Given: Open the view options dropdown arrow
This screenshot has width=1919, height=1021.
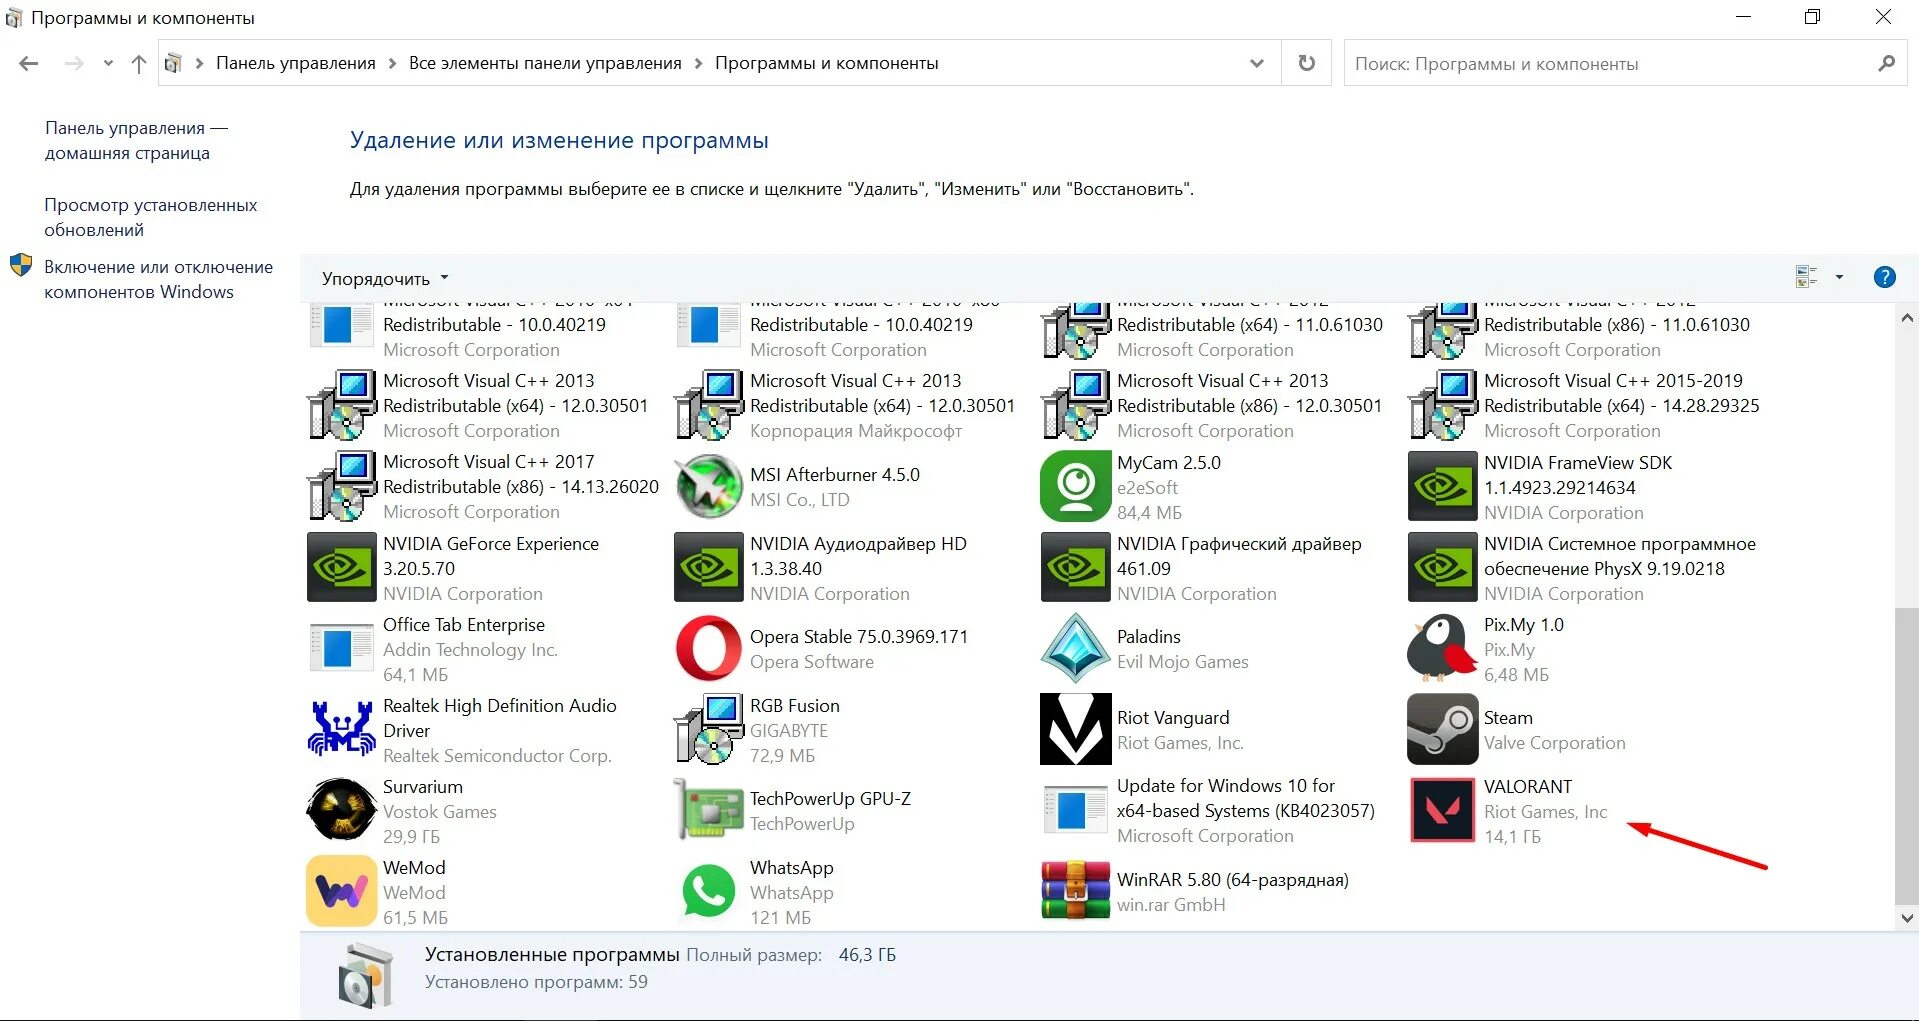Looking at the screenshot, I should (x=1839, y=277).
